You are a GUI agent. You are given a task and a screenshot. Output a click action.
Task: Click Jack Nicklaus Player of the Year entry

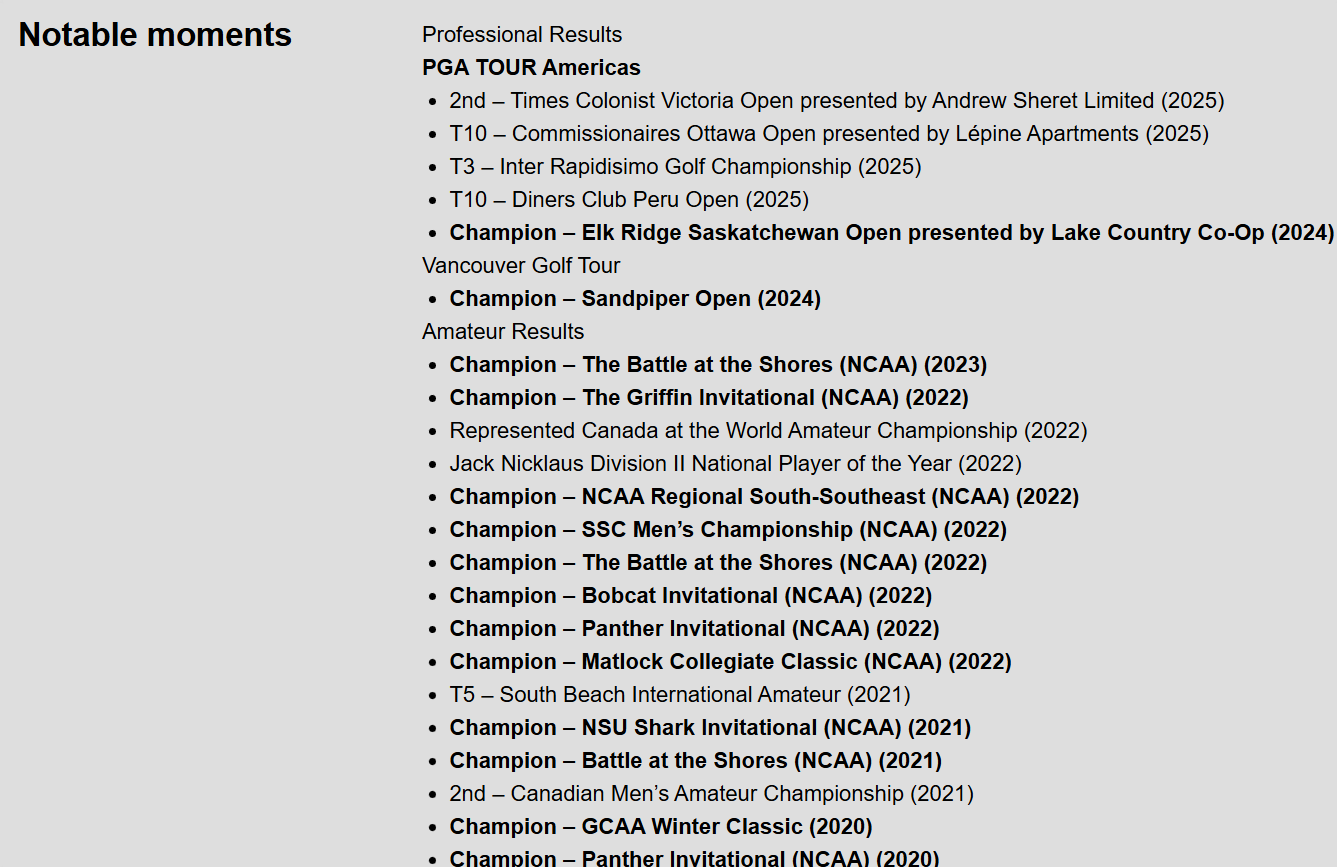coord(735,464)
